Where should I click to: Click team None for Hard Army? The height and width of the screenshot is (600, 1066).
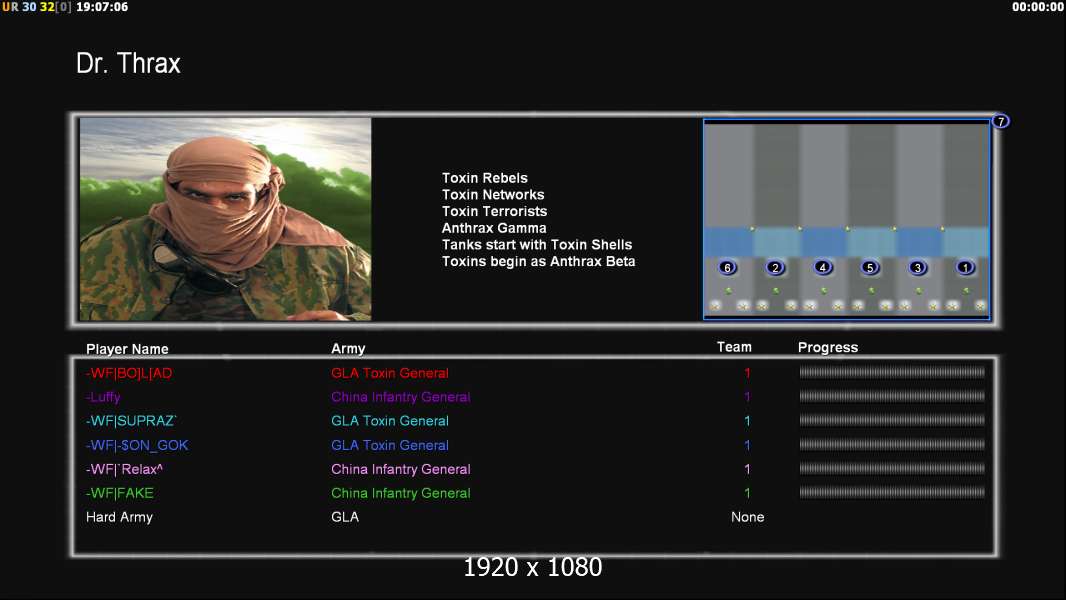748,517
